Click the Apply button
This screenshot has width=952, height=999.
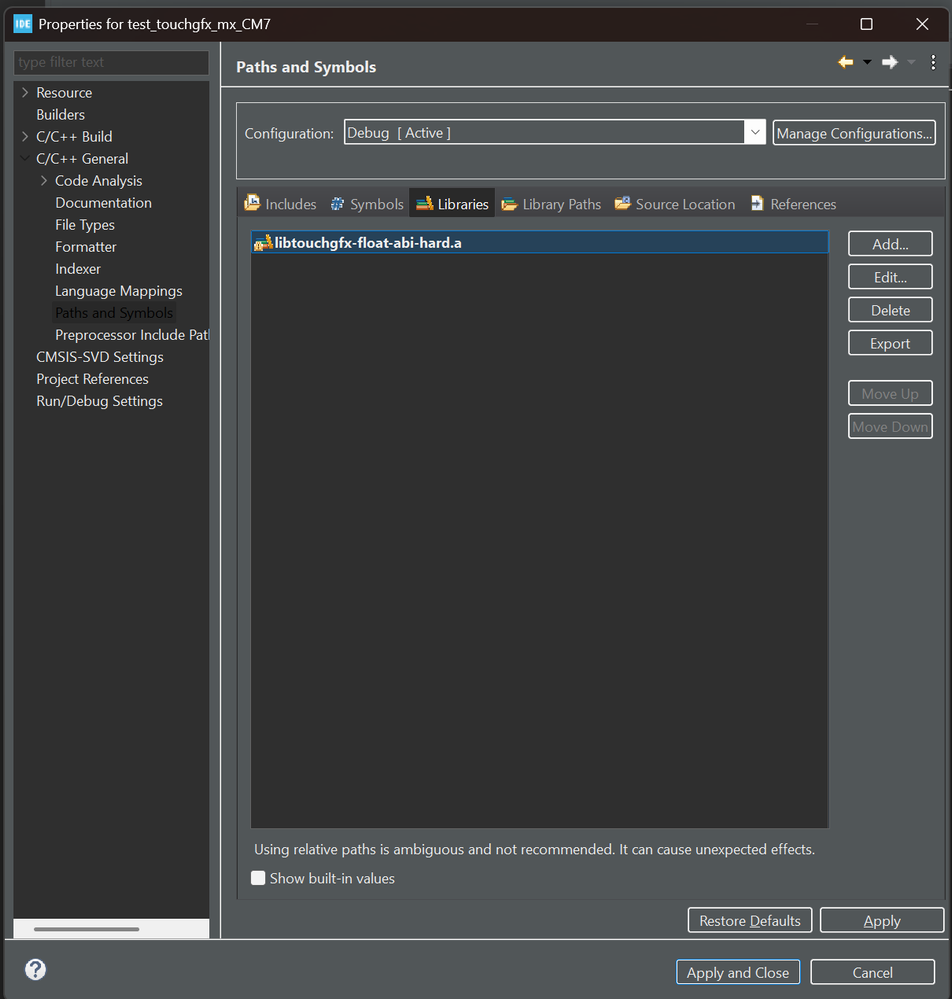(882, 921)
